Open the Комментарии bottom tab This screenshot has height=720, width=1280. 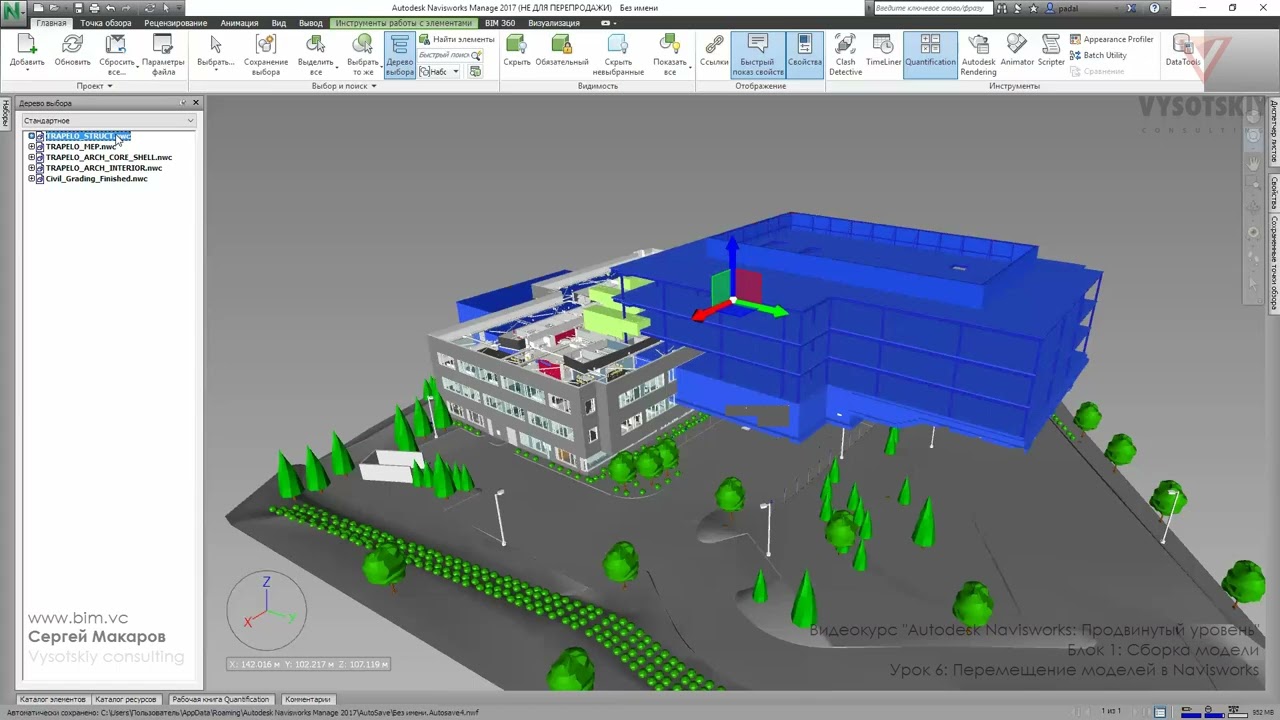pyautogui.click(x=306, y=700)
